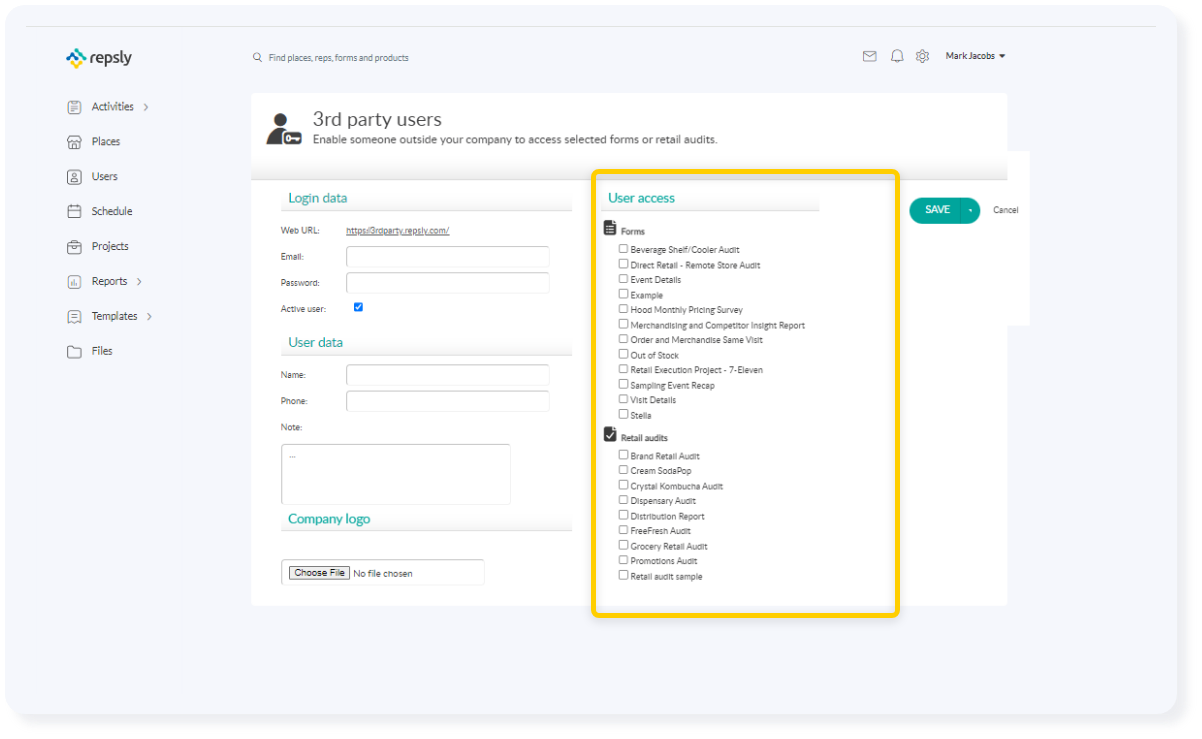Click the Reports chart icon

[x=74, y=282]
